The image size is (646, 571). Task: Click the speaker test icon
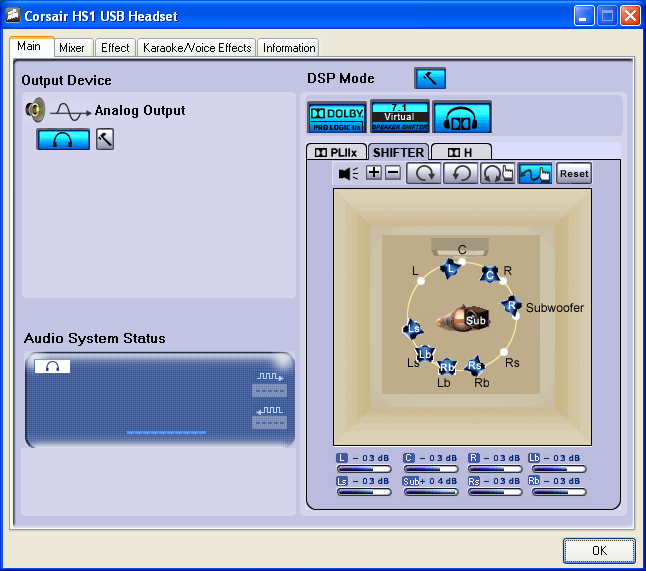pyautogui.click(x=348, y=173)
